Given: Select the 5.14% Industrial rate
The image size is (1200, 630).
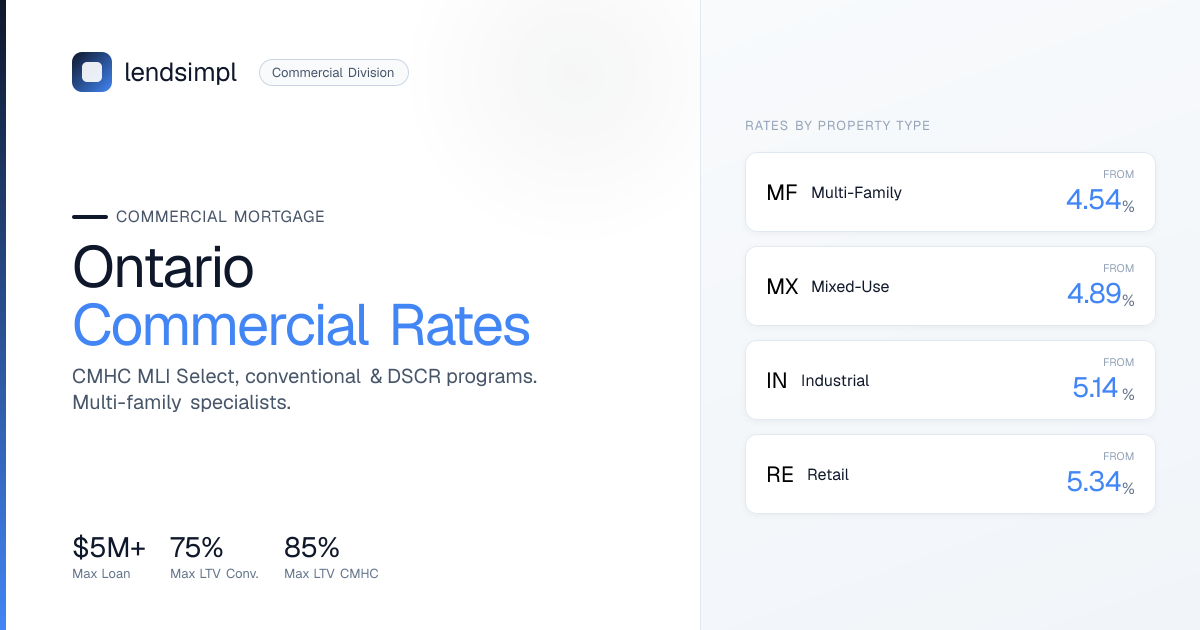Looking at the screenshot, I should point(1103,388).
